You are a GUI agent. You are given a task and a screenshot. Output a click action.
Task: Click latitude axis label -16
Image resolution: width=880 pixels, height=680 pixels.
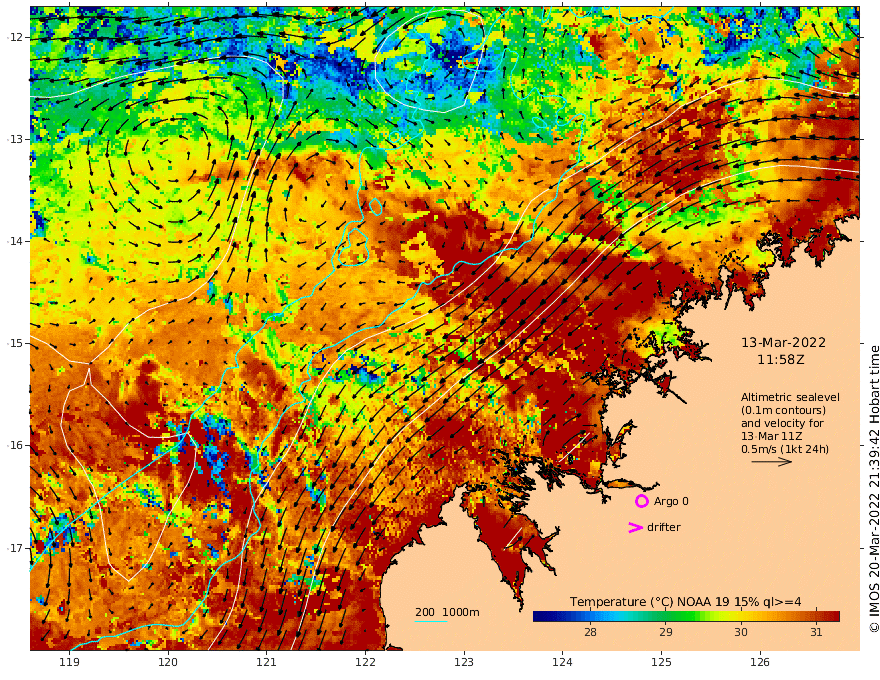pos(15,445)
